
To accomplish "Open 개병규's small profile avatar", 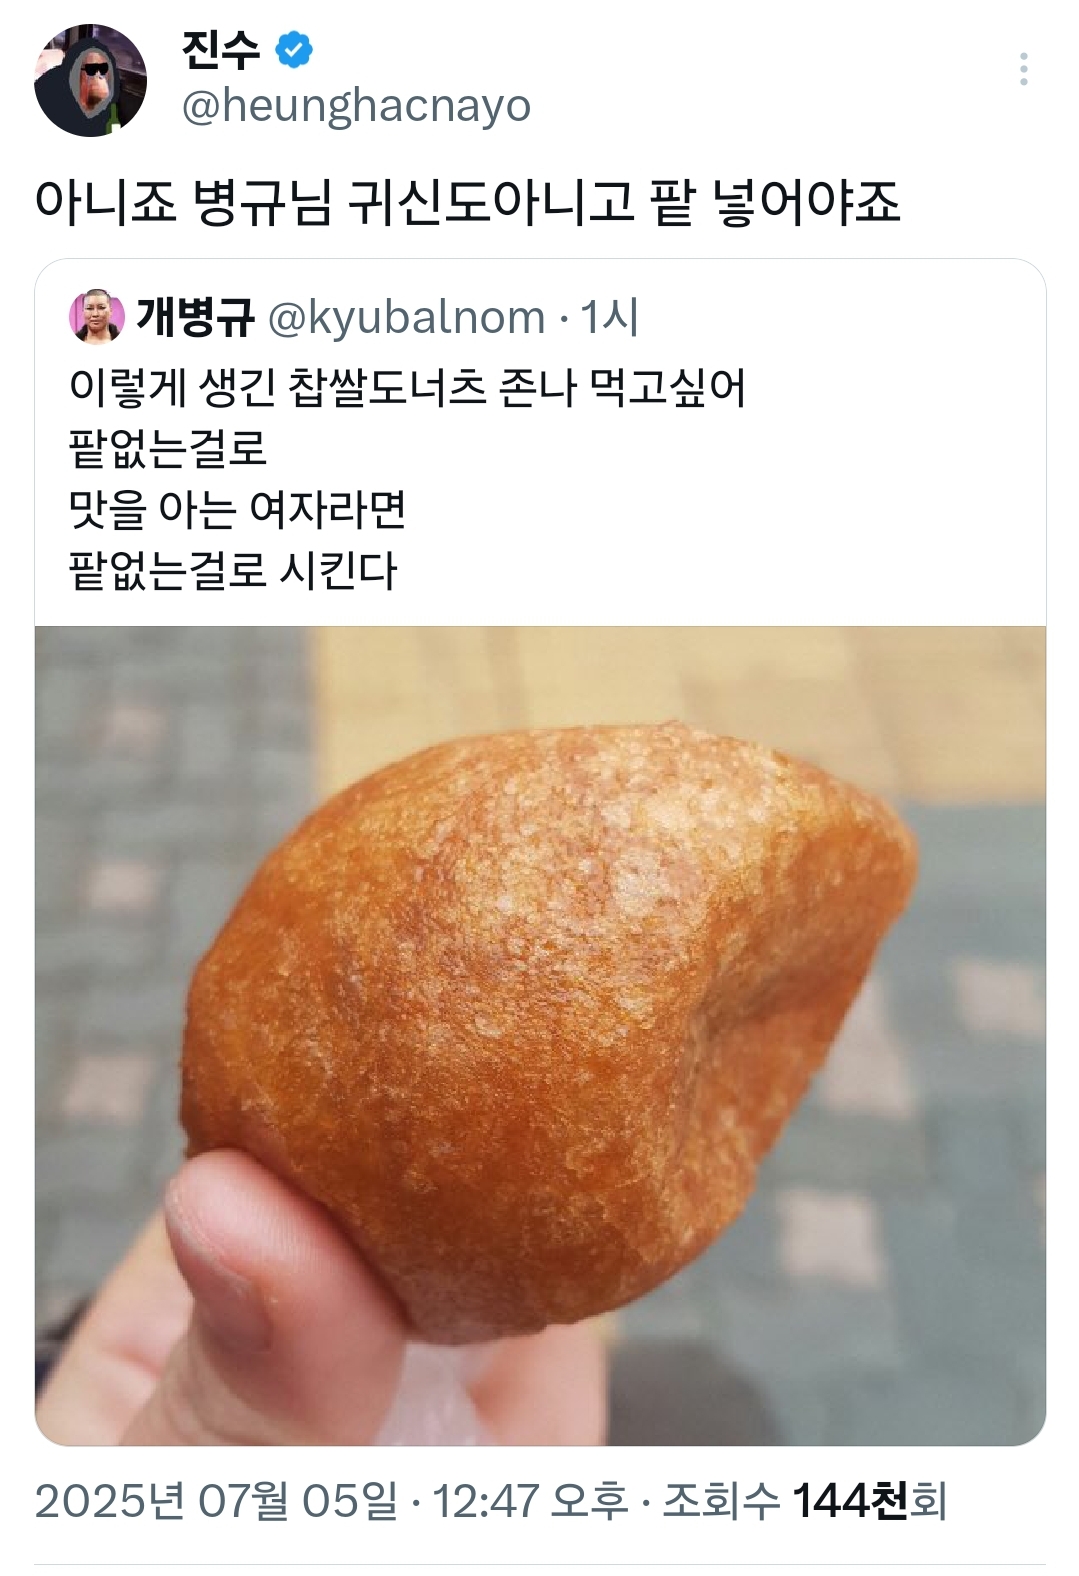I will (96, 317).
